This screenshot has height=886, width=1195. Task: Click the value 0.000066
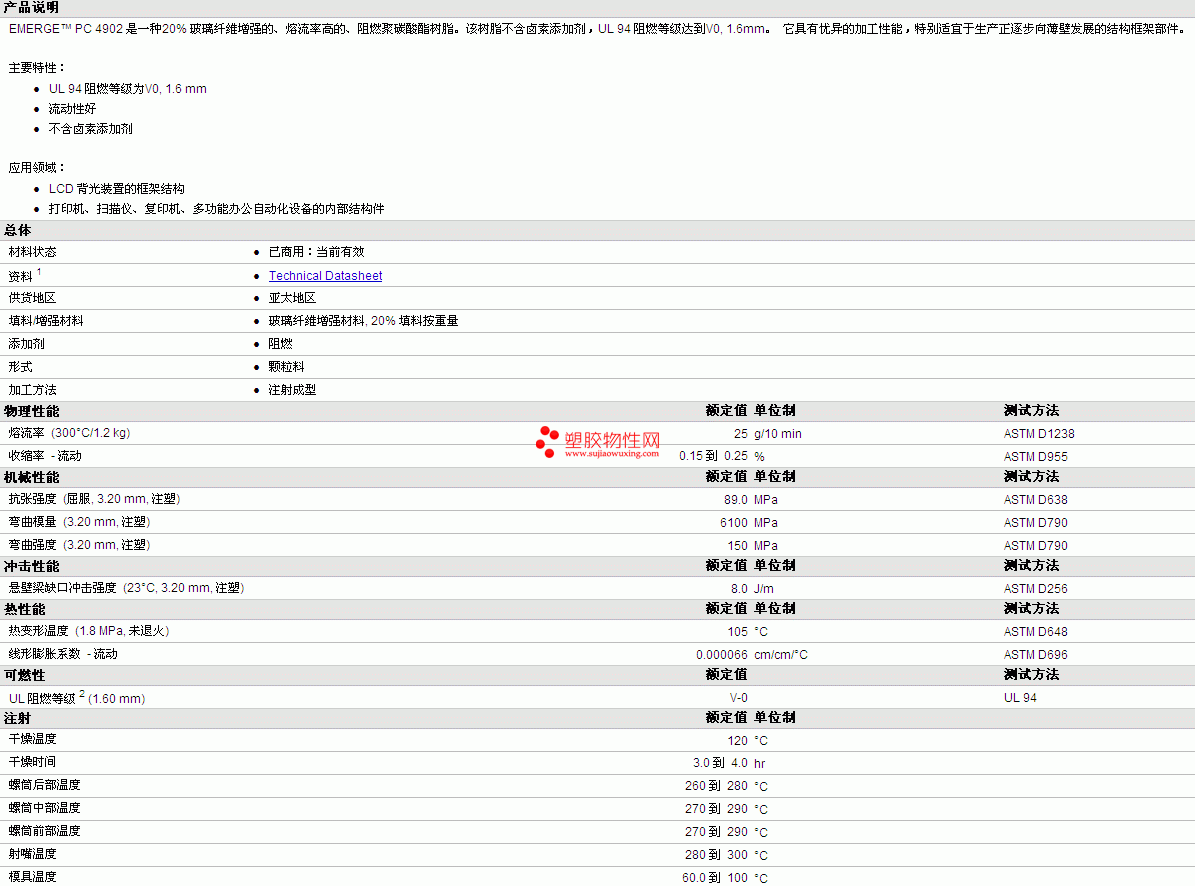pyautogui.click(x=722, y=654)
